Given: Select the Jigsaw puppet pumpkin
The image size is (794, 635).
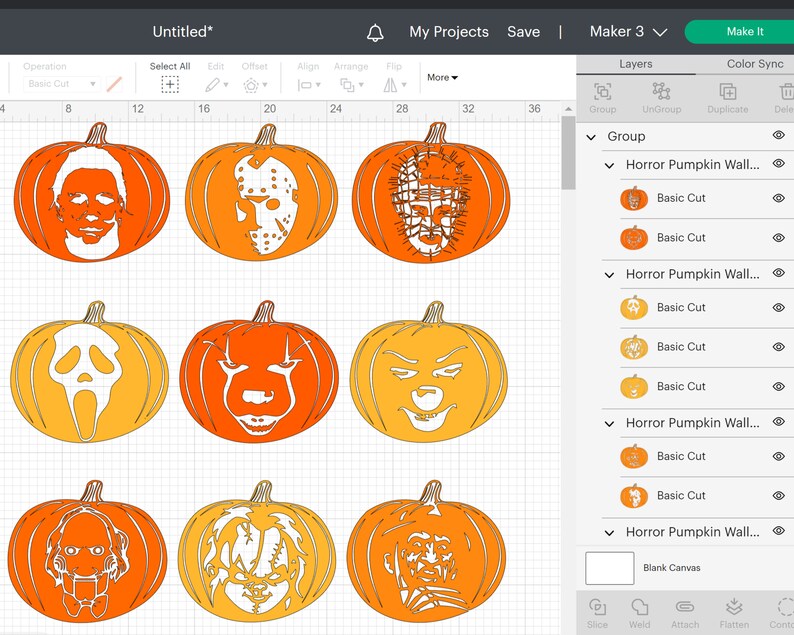Looking at the screenshot, I should point(87,552).
